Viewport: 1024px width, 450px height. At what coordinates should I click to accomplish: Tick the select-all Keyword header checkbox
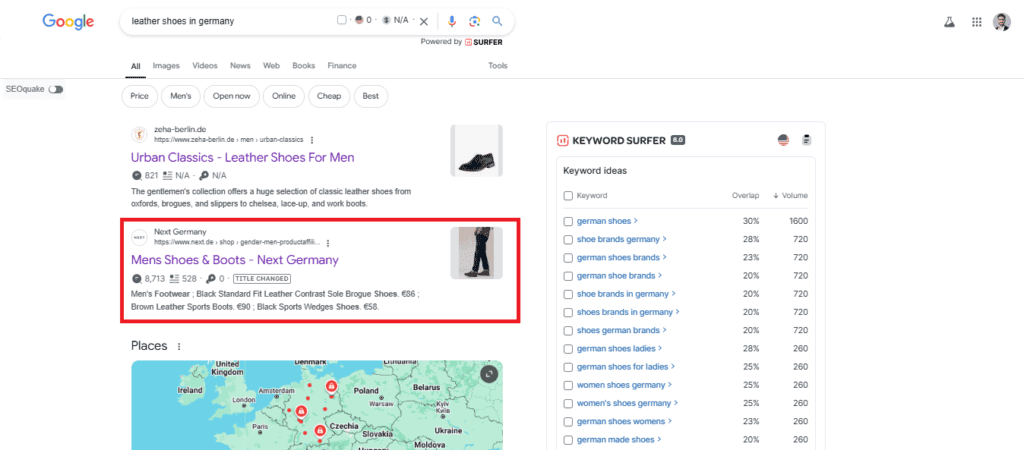[x=569, y=196]
